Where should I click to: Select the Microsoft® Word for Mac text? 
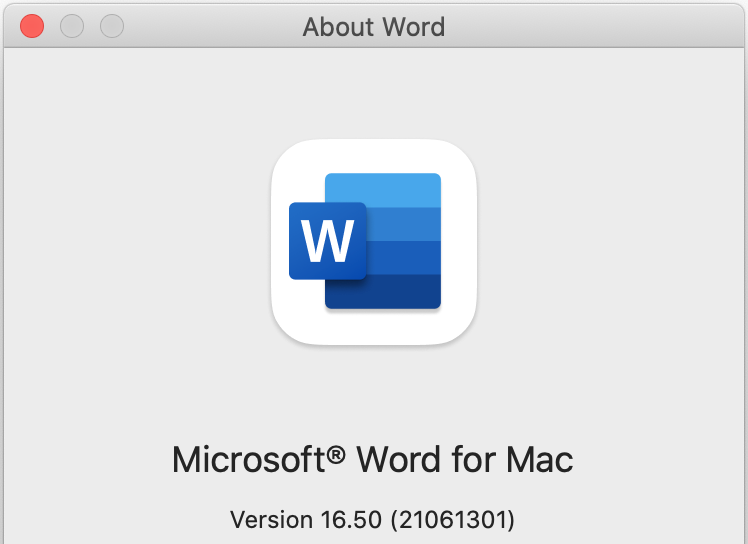(373, 460)
